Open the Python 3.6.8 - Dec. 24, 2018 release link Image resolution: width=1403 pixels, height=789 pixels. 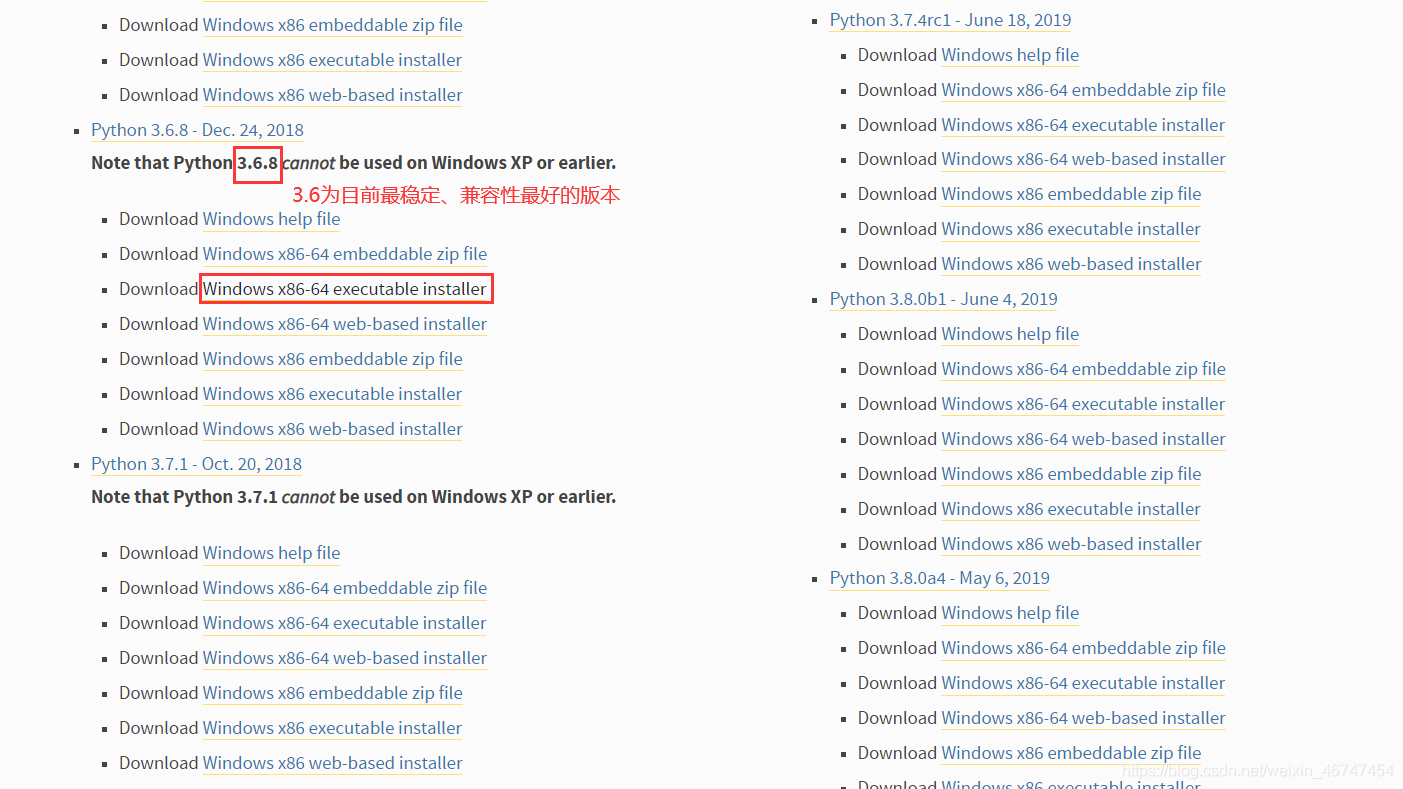(x=197, y=130)
